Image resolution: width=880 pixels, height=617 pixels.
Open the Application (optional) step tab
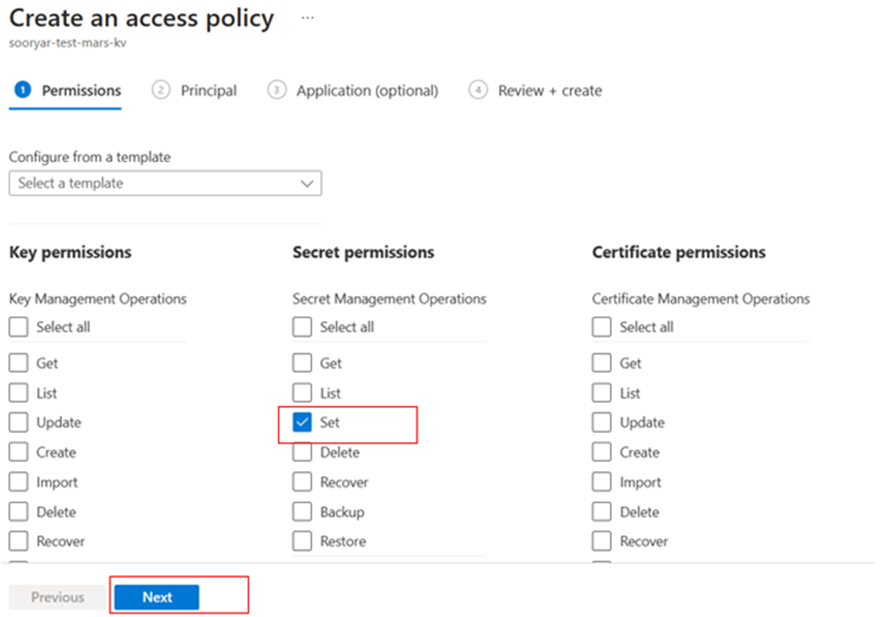coord(353,90)
